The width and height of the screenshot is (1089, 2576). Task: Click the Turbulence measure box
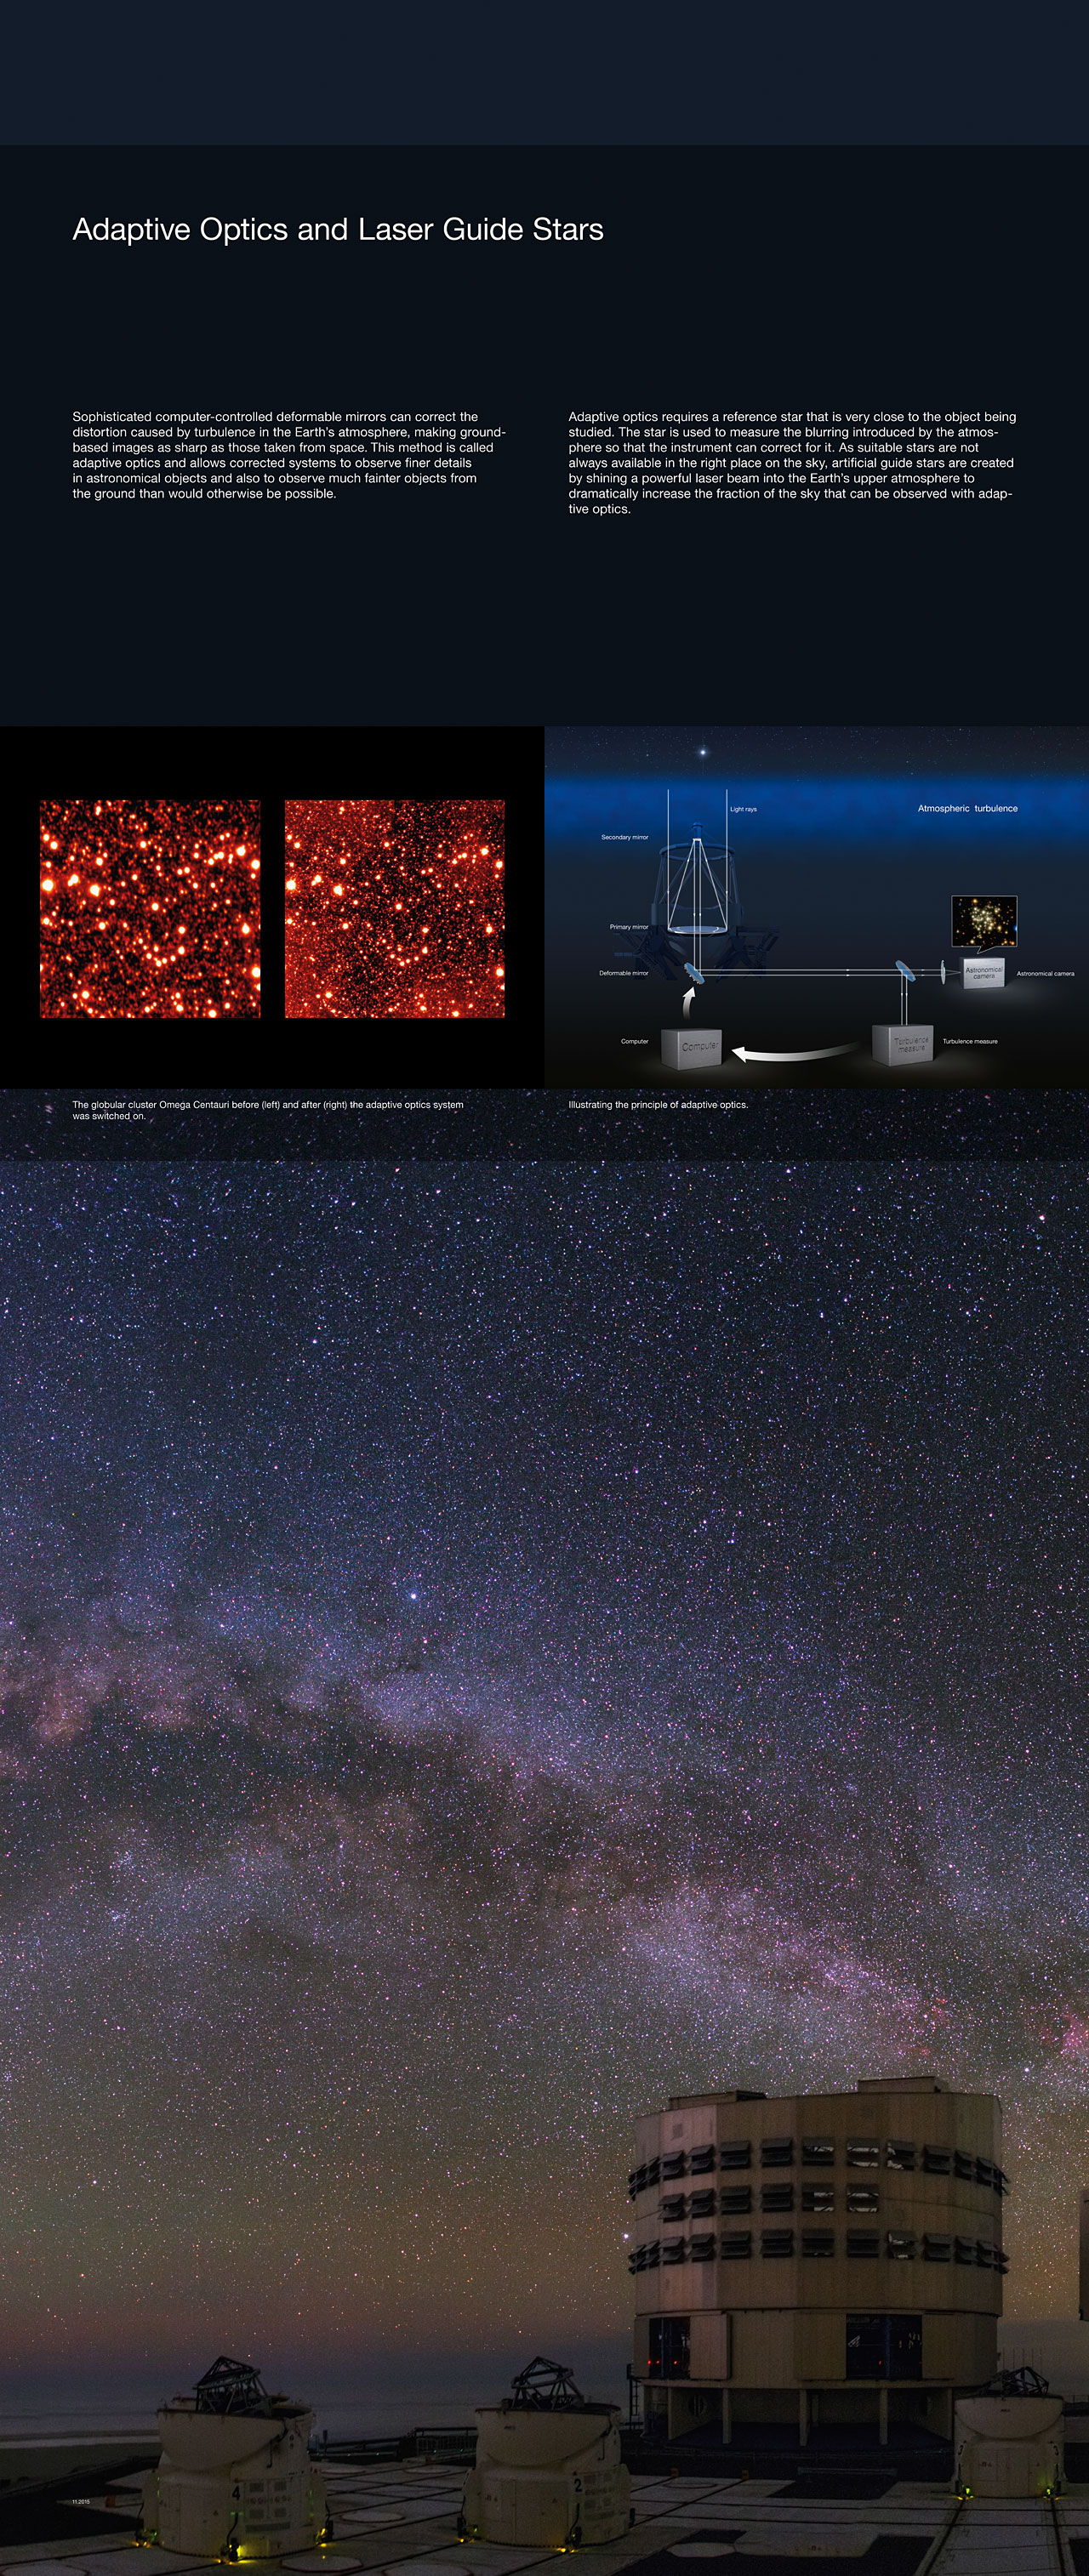click(x=903, y=1044)
